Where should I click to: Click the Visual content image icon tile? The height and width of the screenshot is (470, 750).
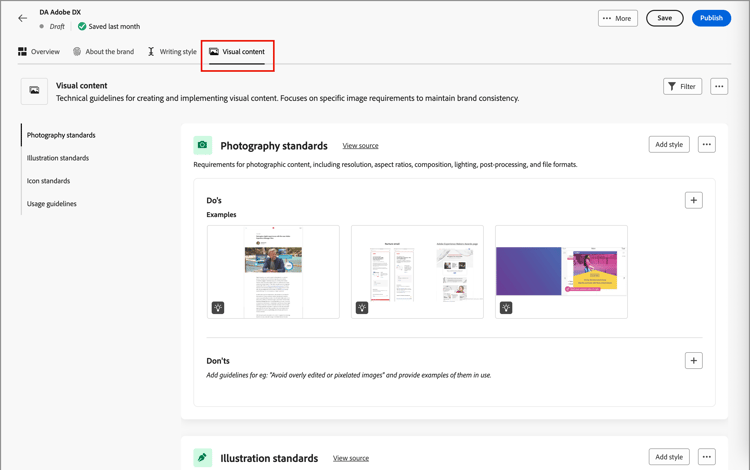34,91
